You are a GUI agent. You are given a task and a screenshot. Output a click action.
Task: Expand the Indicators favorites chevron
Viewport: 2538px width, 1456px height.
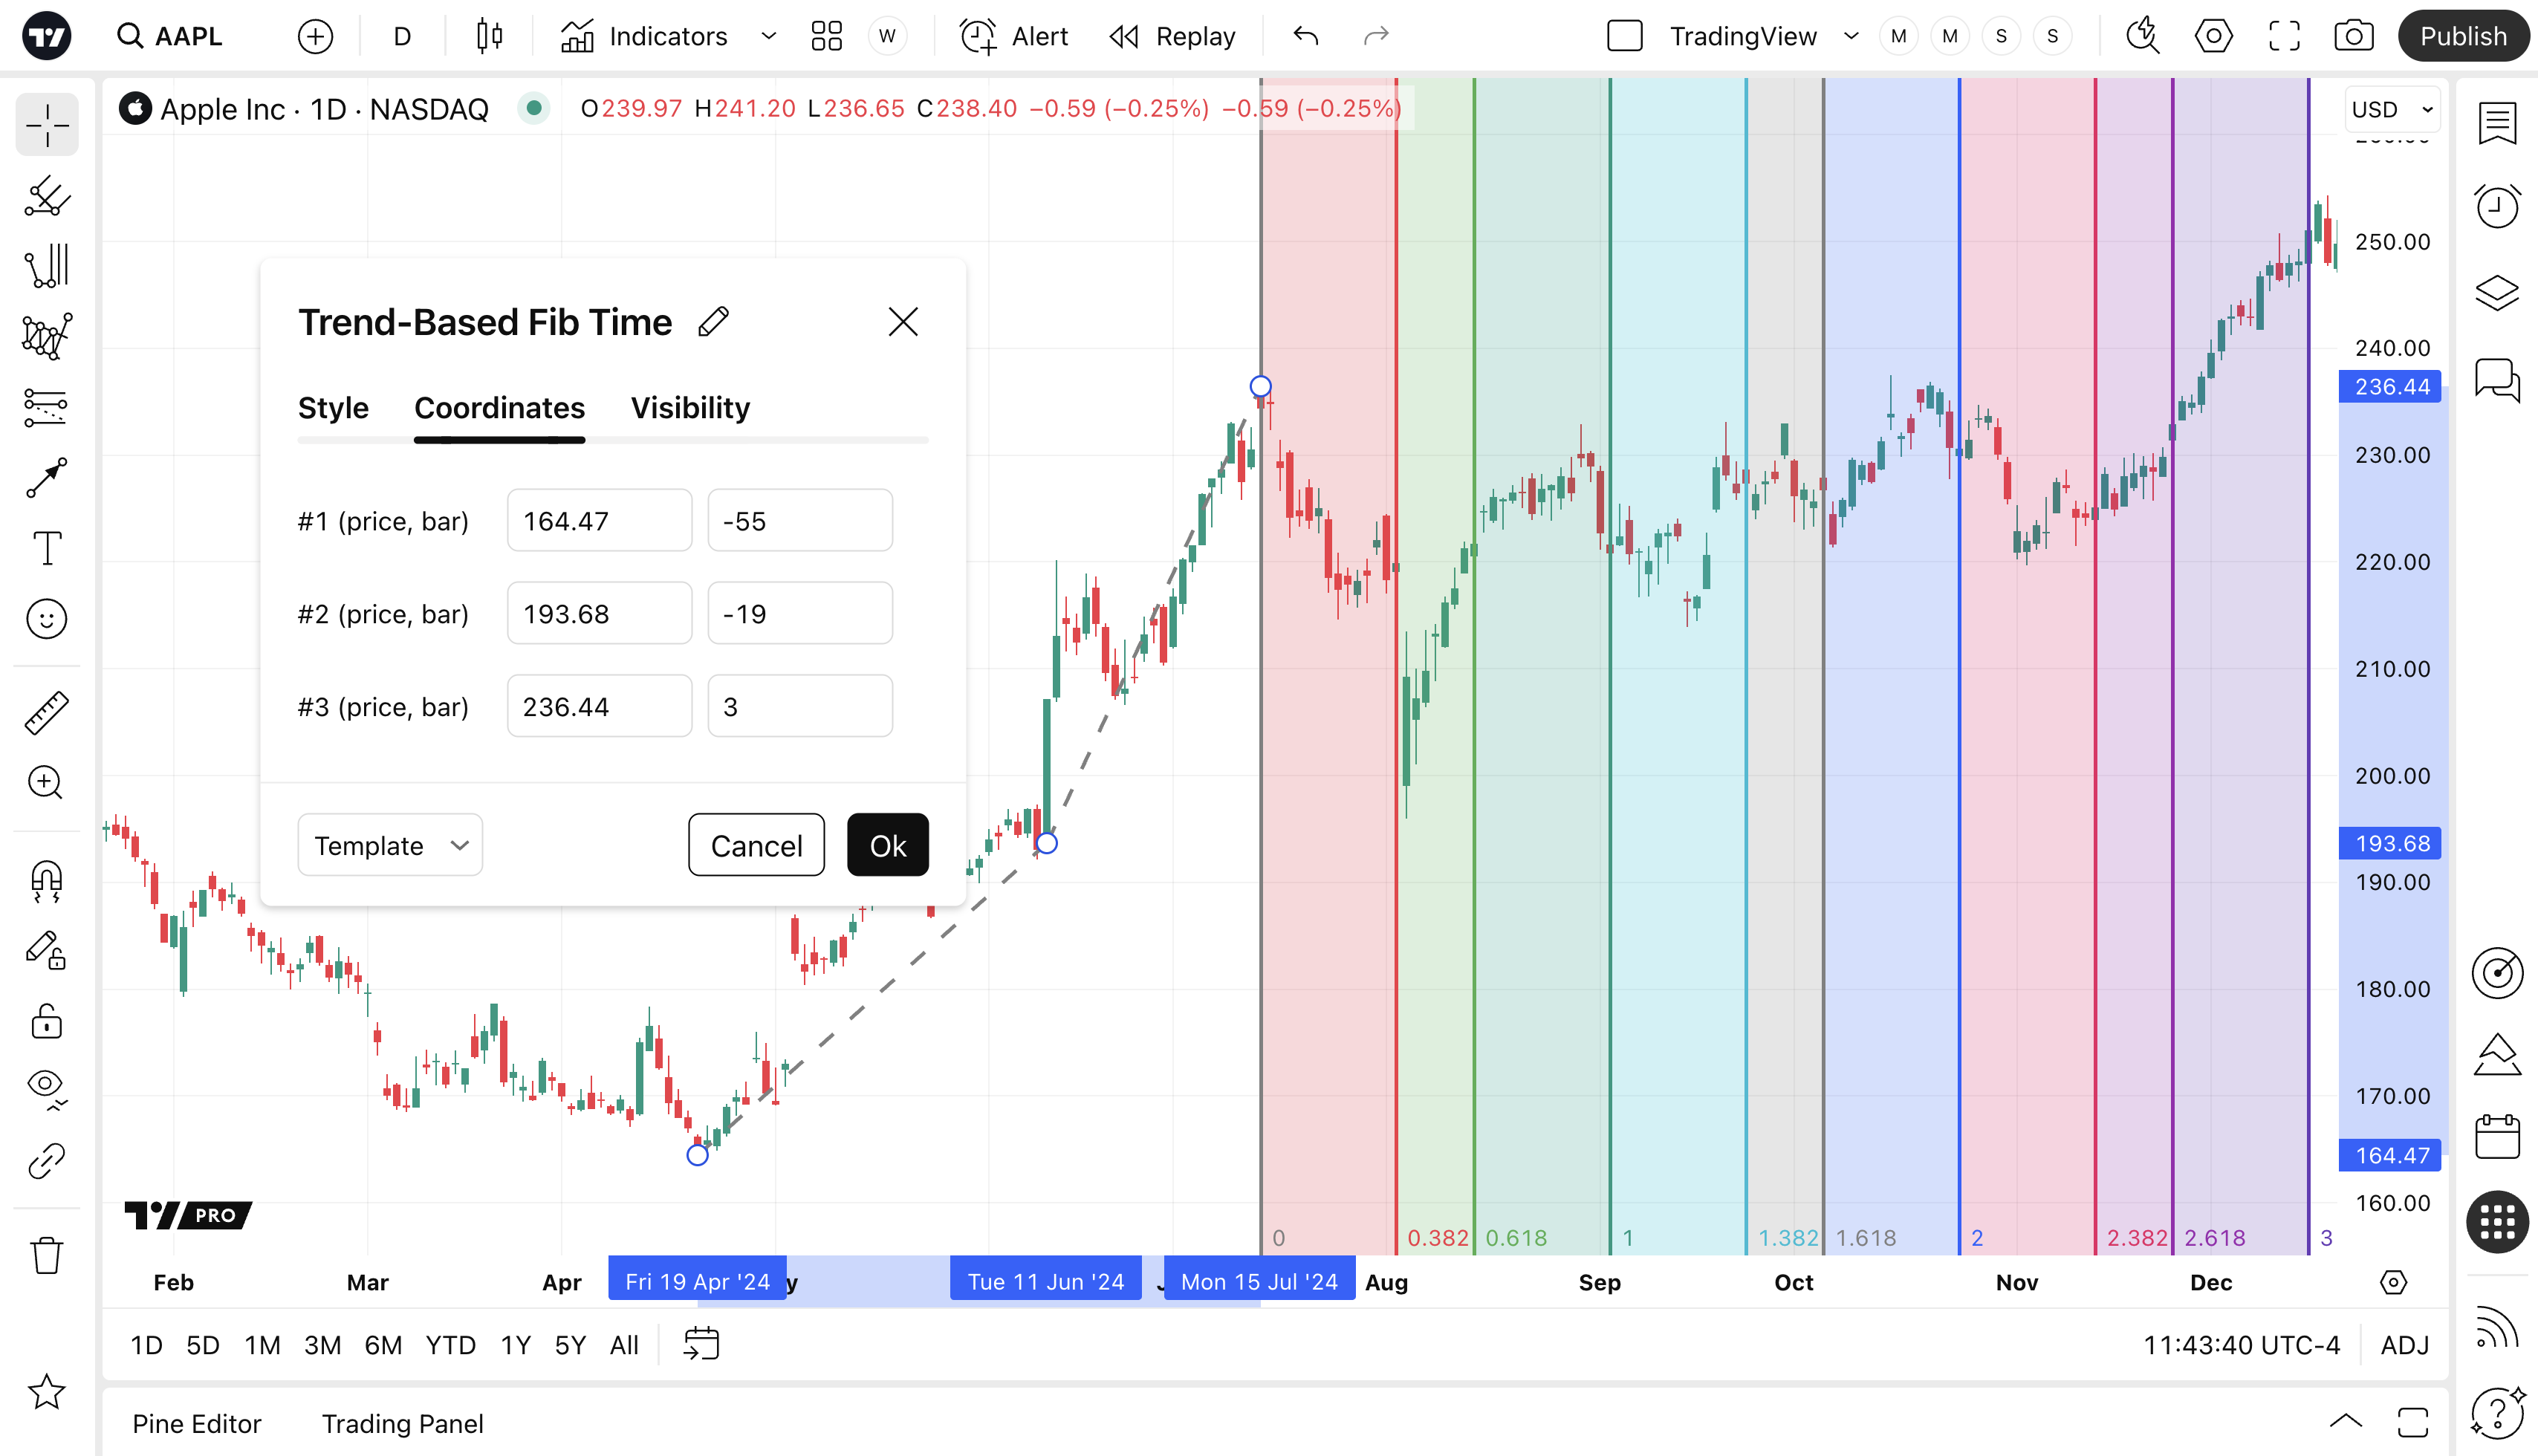(768, 37)
